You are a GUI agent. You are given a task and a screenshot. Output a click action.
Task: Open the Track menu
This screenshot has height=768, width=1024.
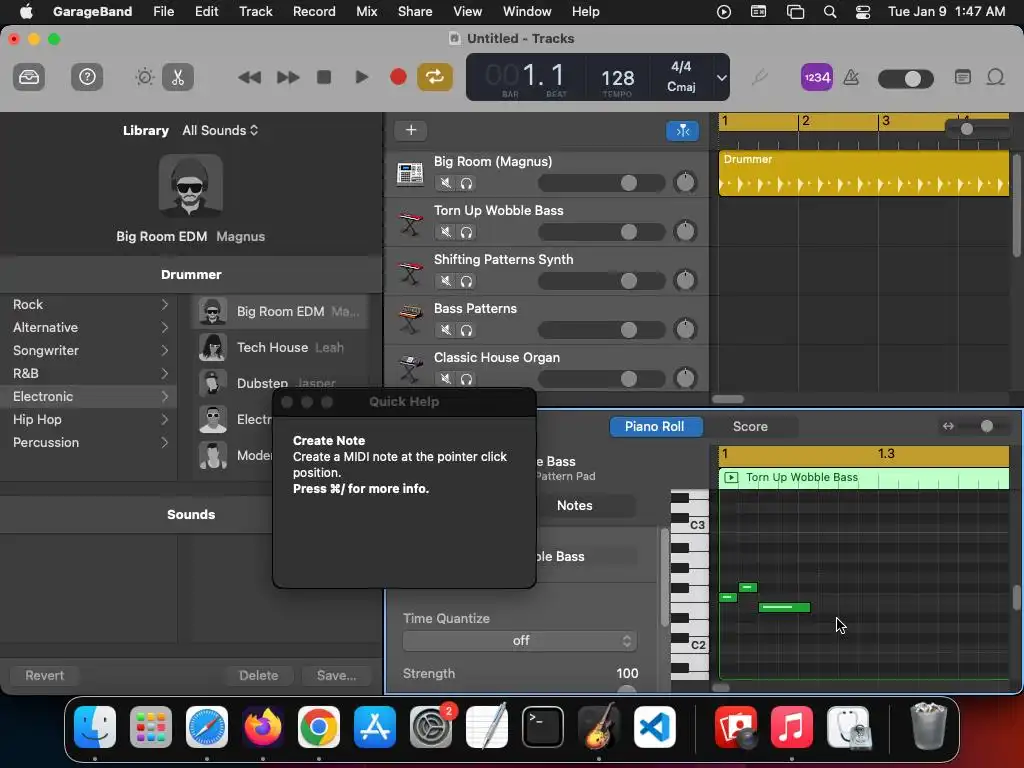pyautogui.click(x=255, y=12)
